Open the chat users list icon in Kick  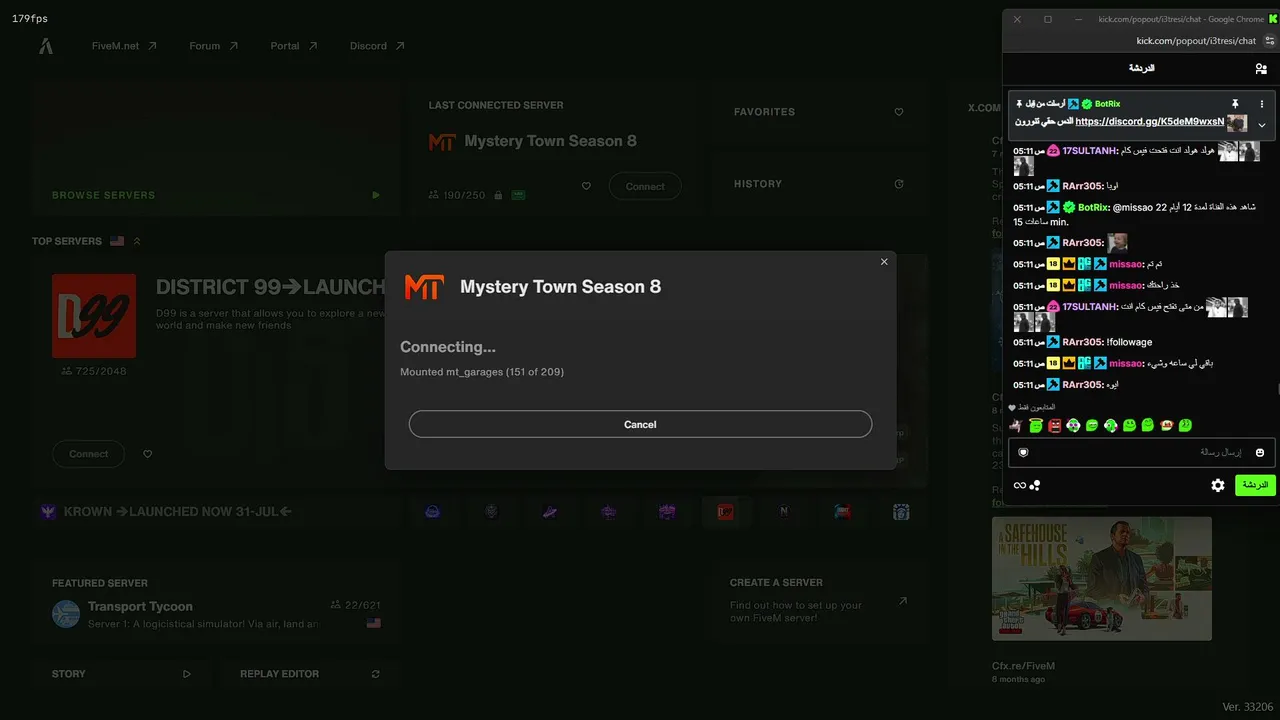coord(1261,68)
